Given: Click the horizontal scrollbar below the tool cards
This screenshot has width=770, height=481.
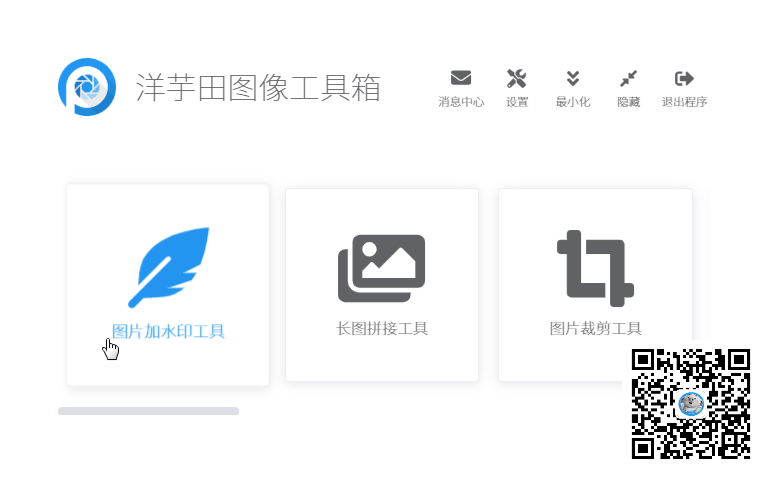Looking at the screenshot, I should (x=148, y=411).
